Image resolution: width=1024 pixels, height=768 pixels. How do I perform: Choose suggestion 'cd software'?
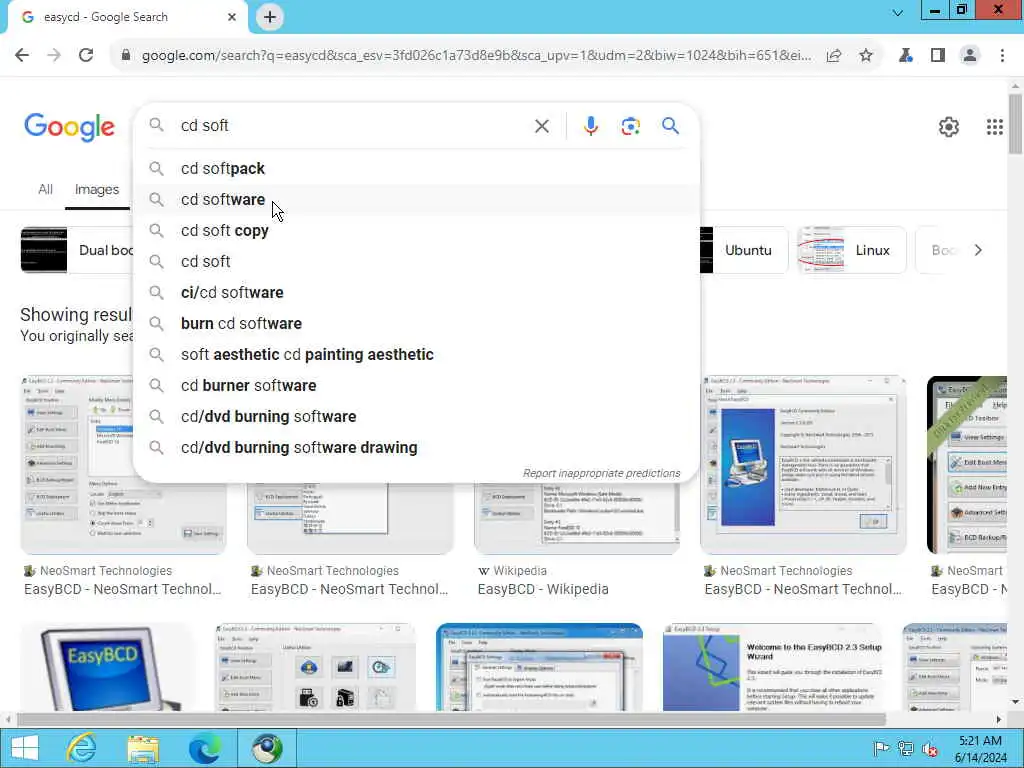[416, 199]
